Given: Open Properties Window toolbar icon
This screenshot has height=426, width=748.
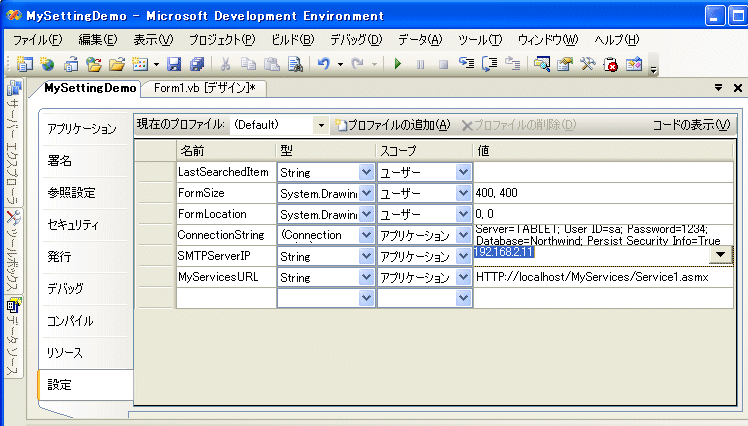Looking at the screenshot, I should 564,64.
